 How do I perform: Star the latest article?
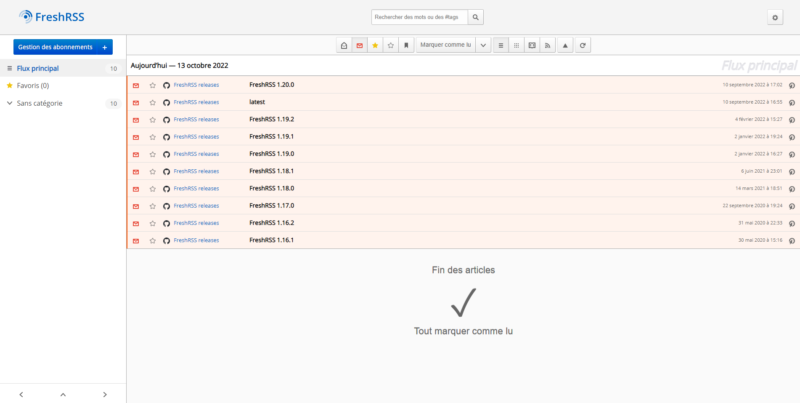(x=152, y=103)
